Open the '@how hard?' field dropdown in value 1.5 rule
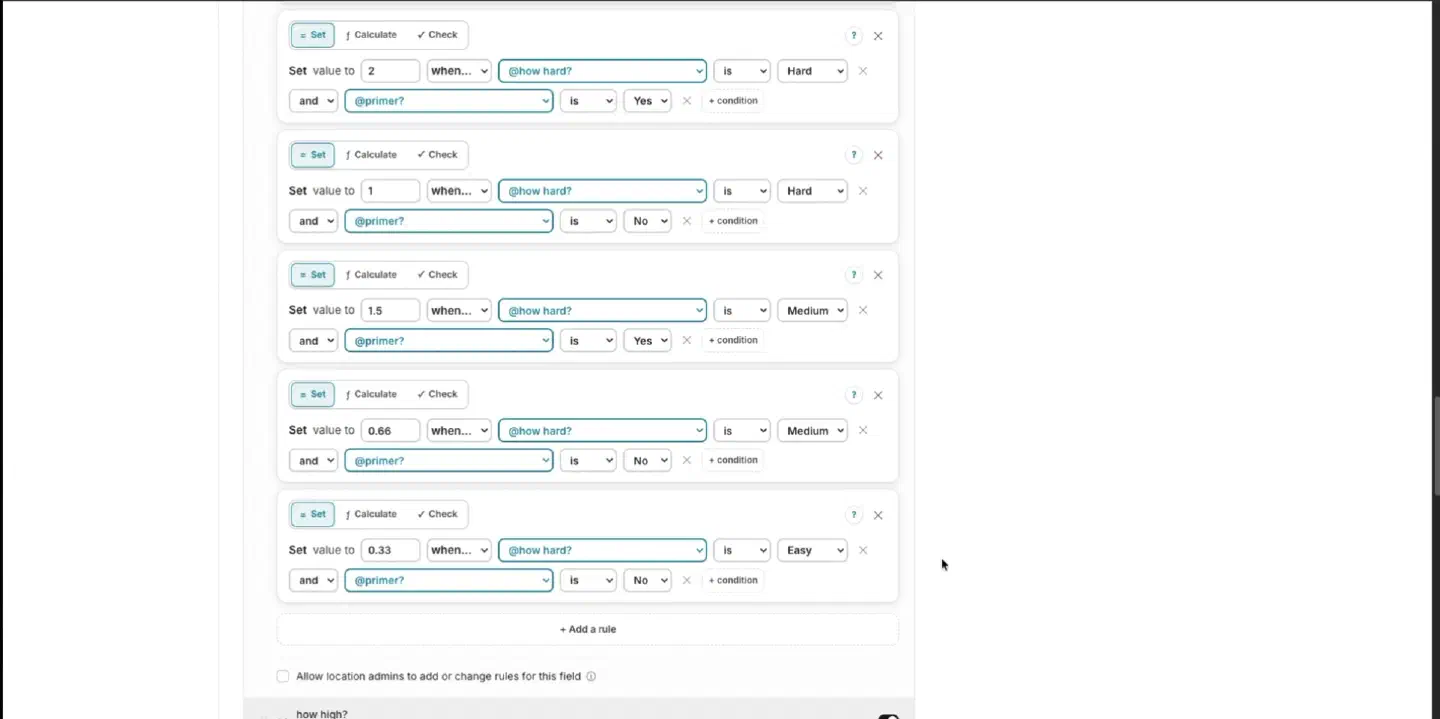Image resolution: width=1440 pixels, height=719 pixels. [x=602, y=310]
